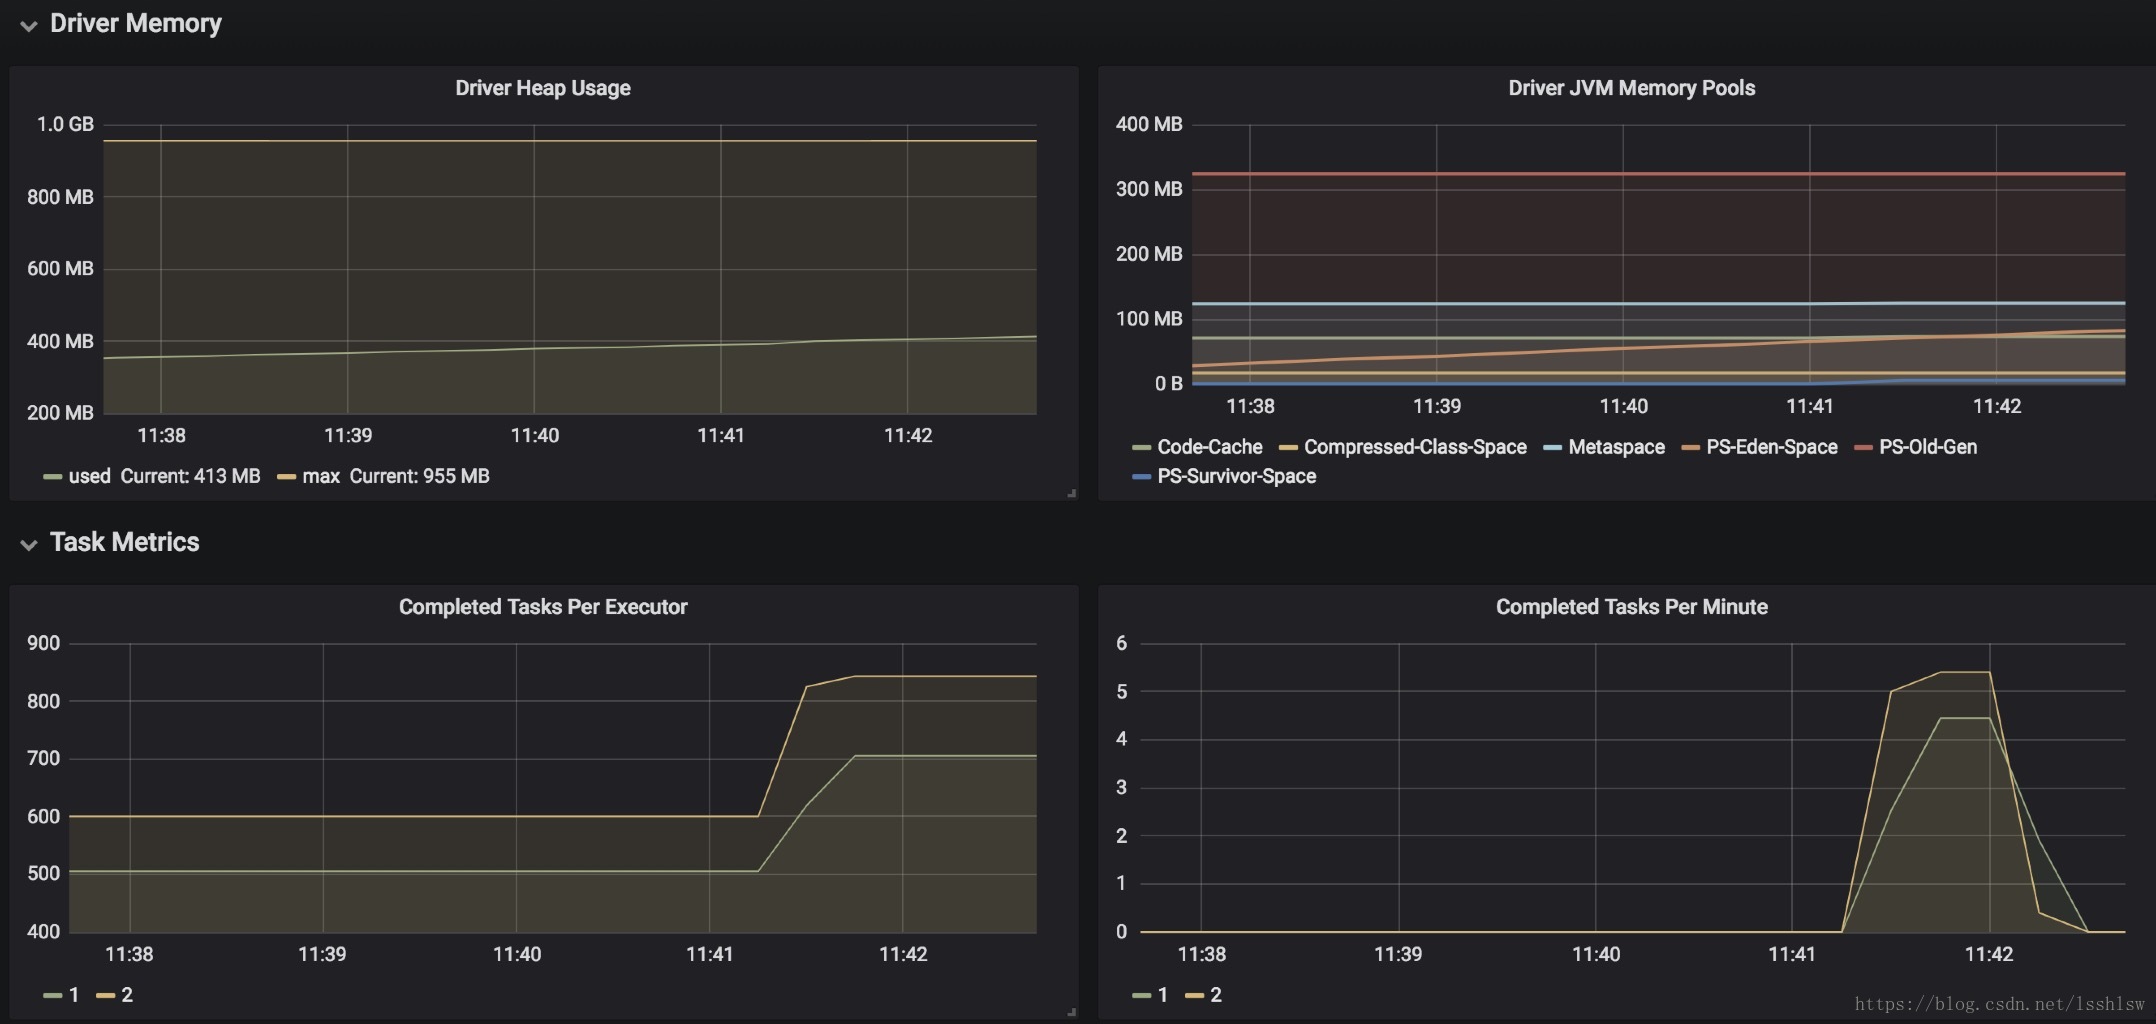Toggle the Compressed-Class-Space legend series

1415,447
